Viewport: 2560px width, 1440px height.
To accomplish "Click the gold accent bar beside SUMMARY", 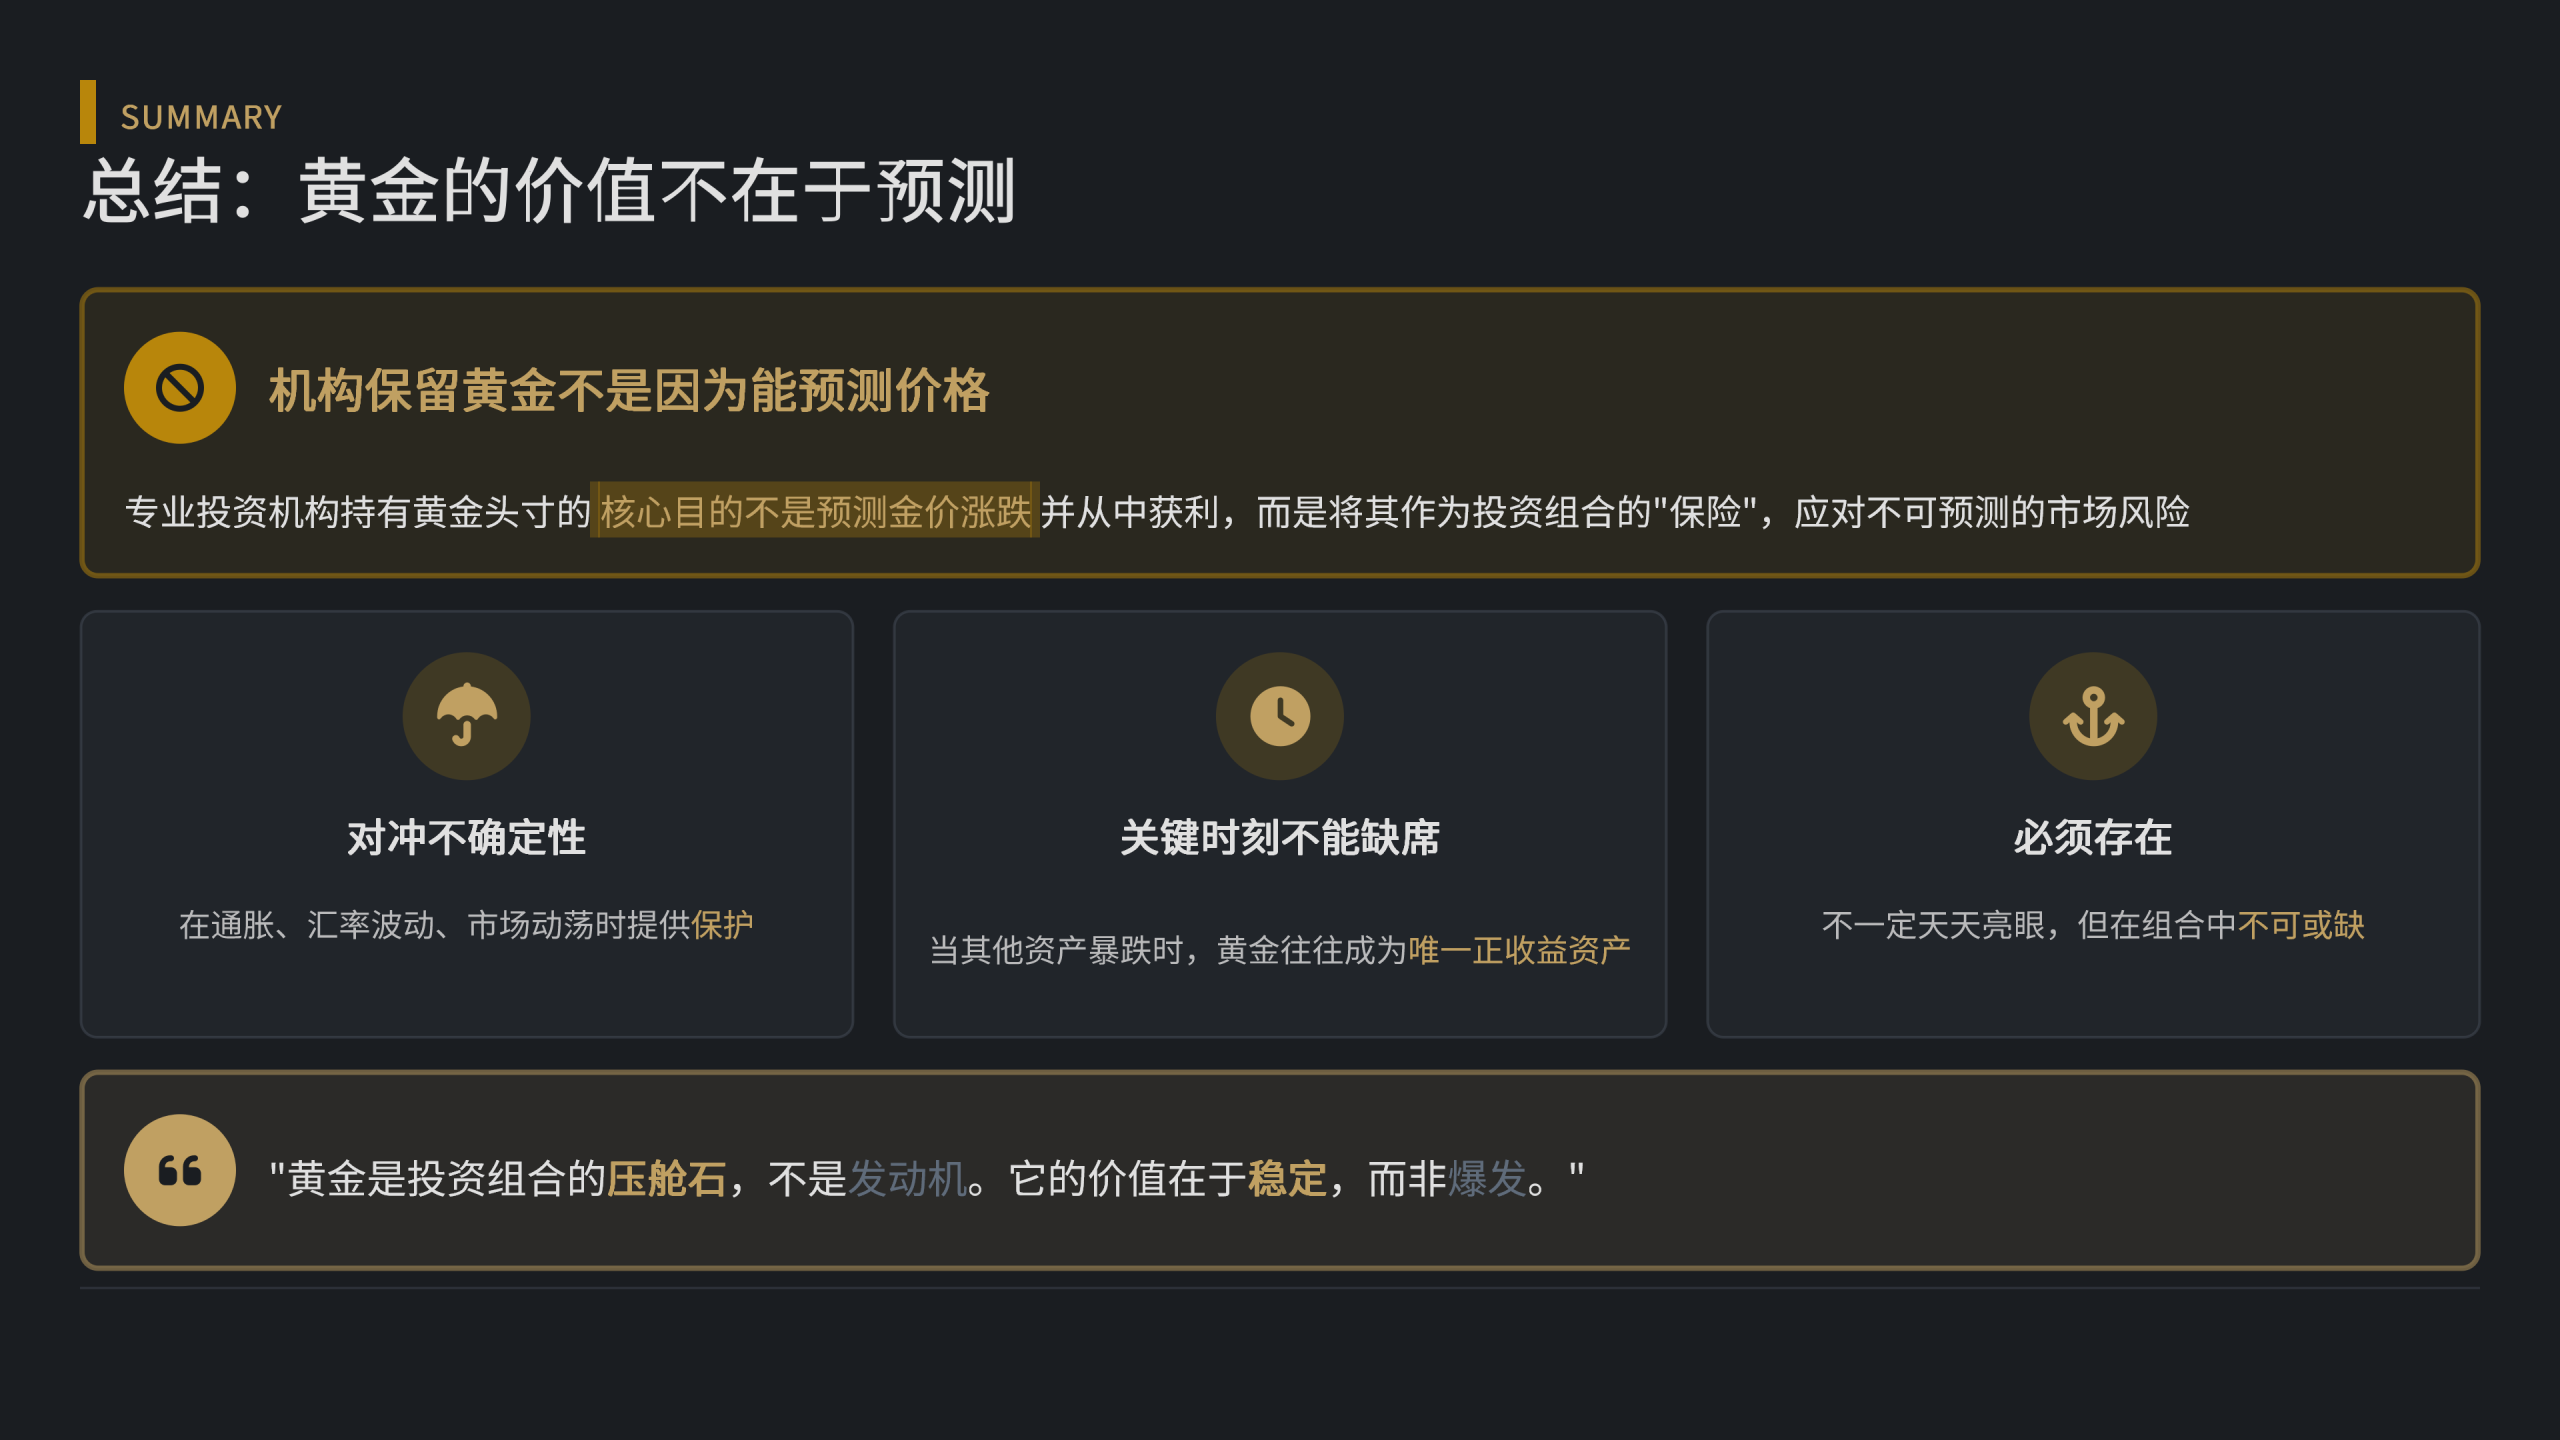I will 88,112.
